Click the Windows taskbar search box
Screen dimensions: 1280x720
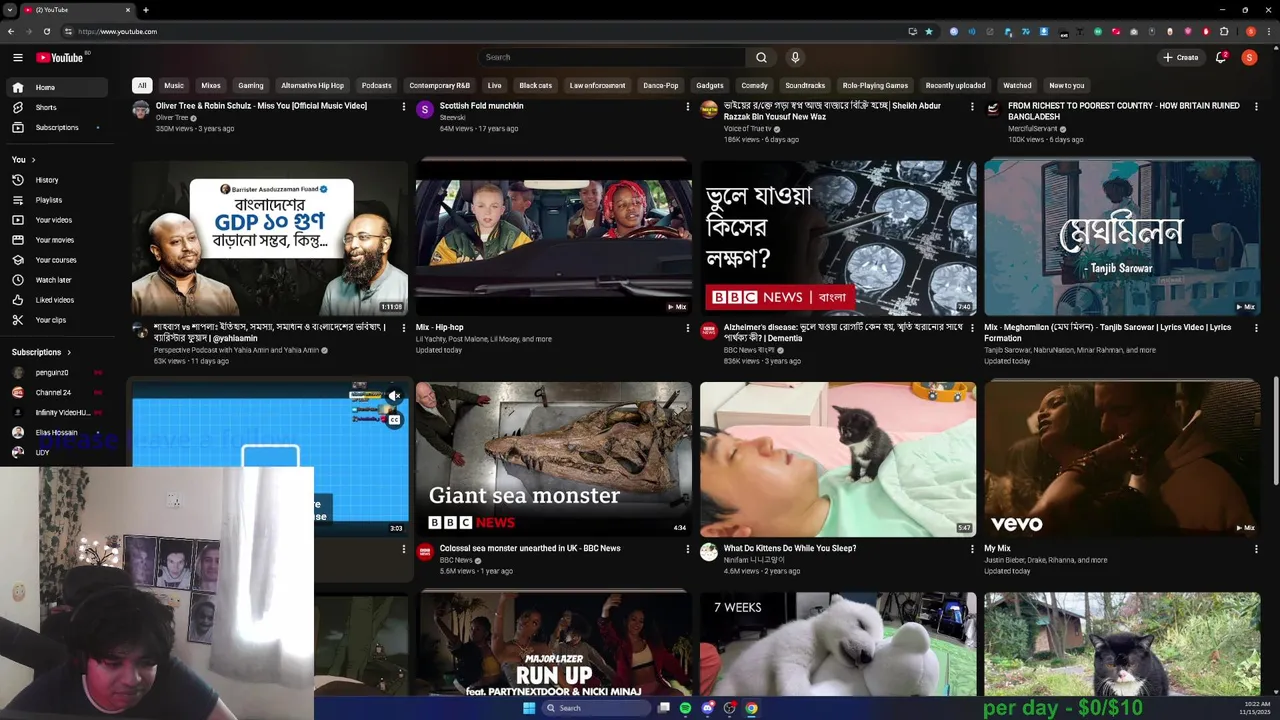596,708
